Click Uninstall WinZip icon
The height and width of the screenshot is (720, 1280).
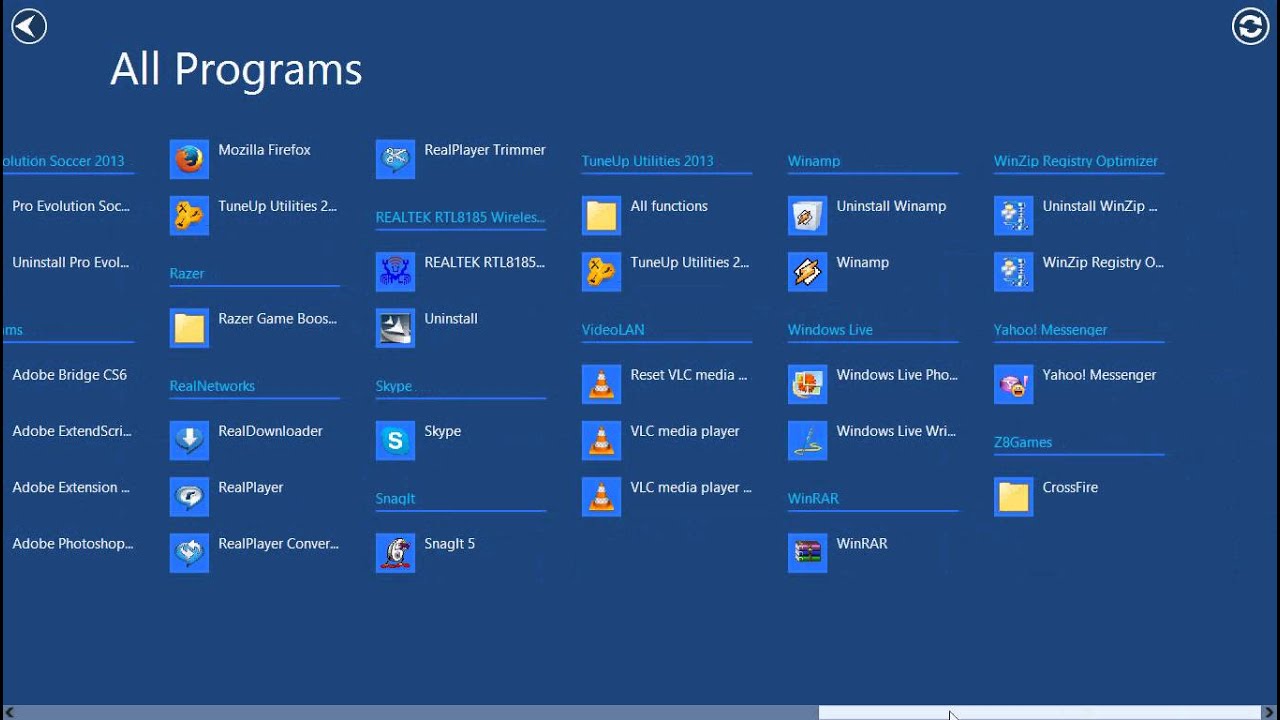coord(1013,215)
